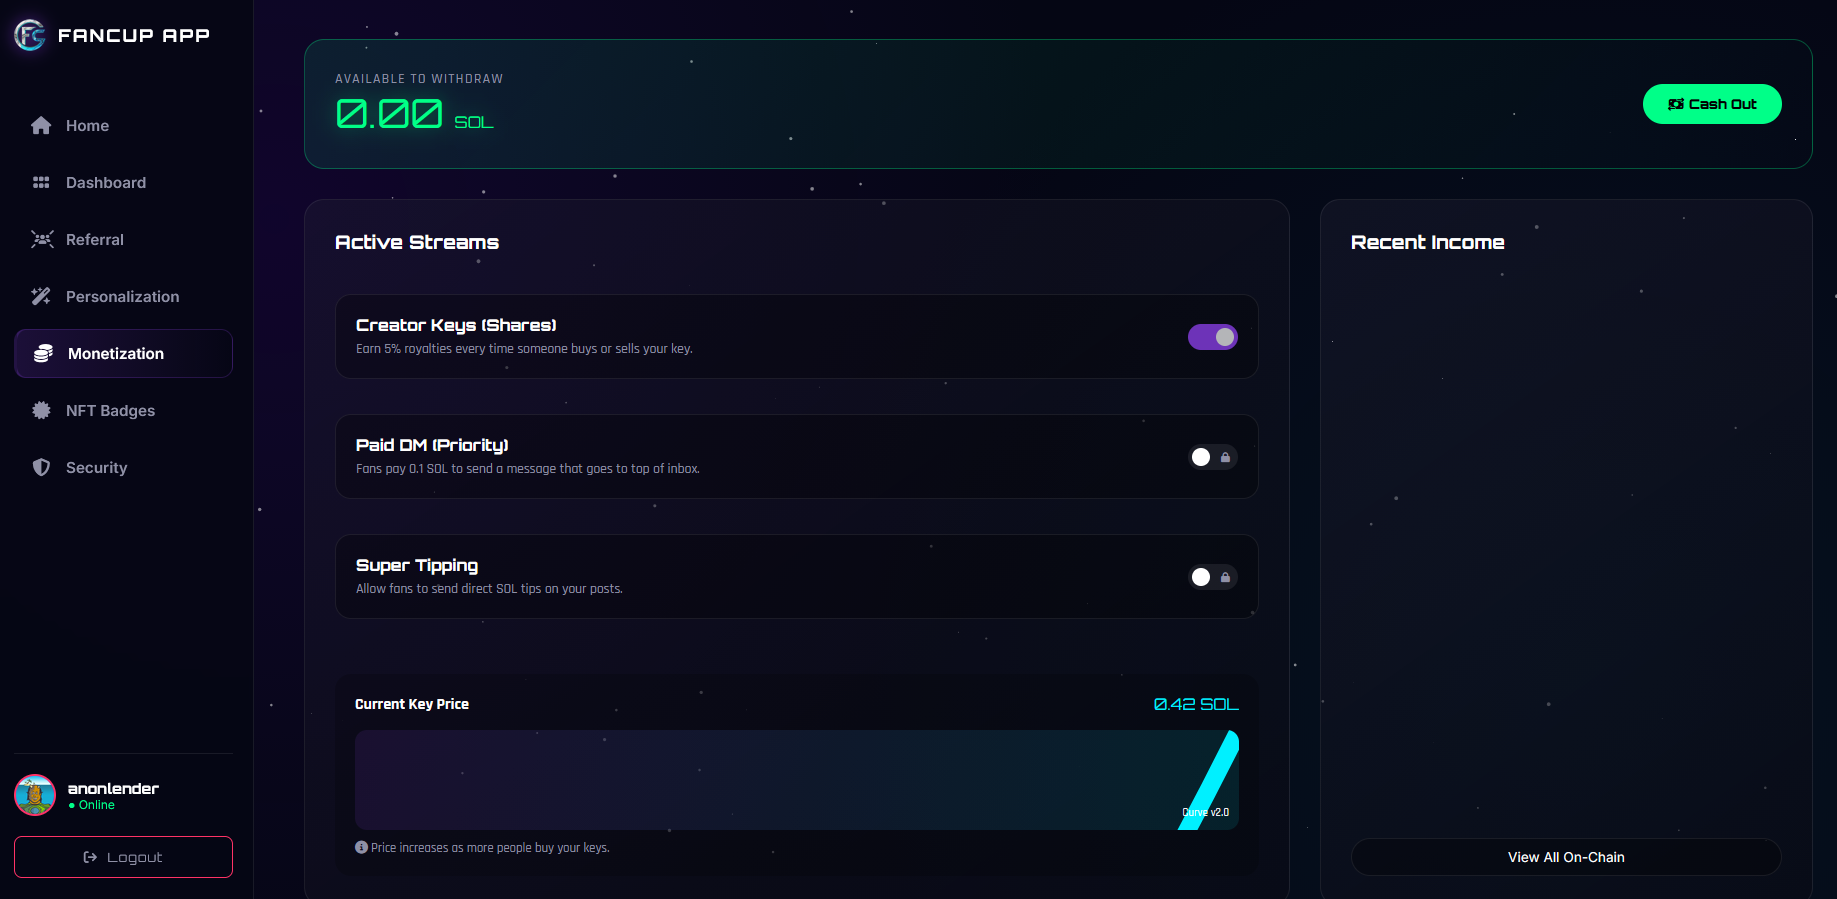Click the Home house icon
1837x899 pixels.
click(41, 126)
